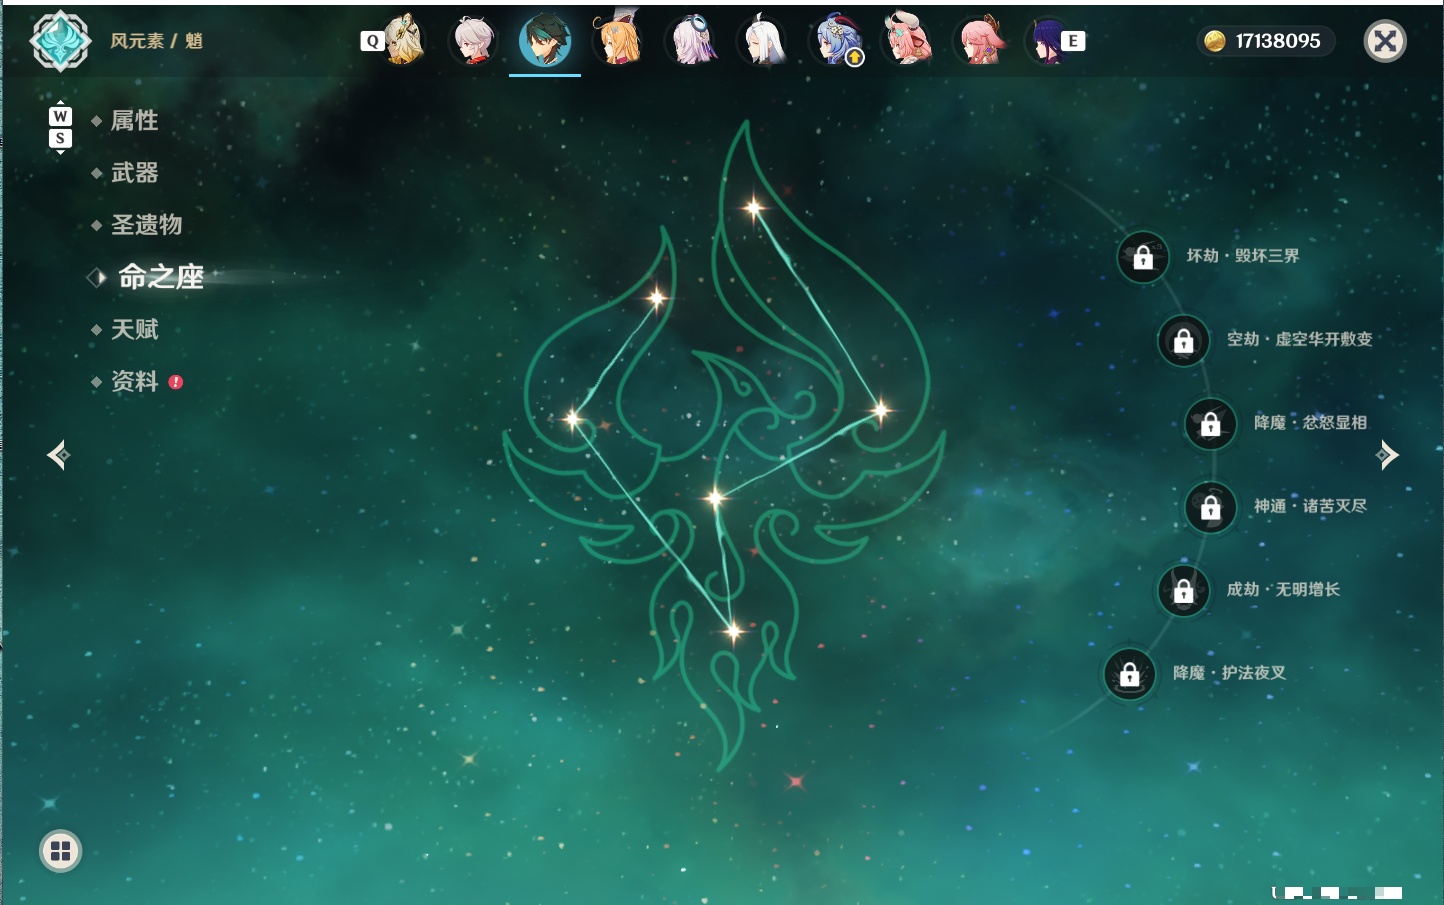Open the 武器 weapon tab

point(134,173)
